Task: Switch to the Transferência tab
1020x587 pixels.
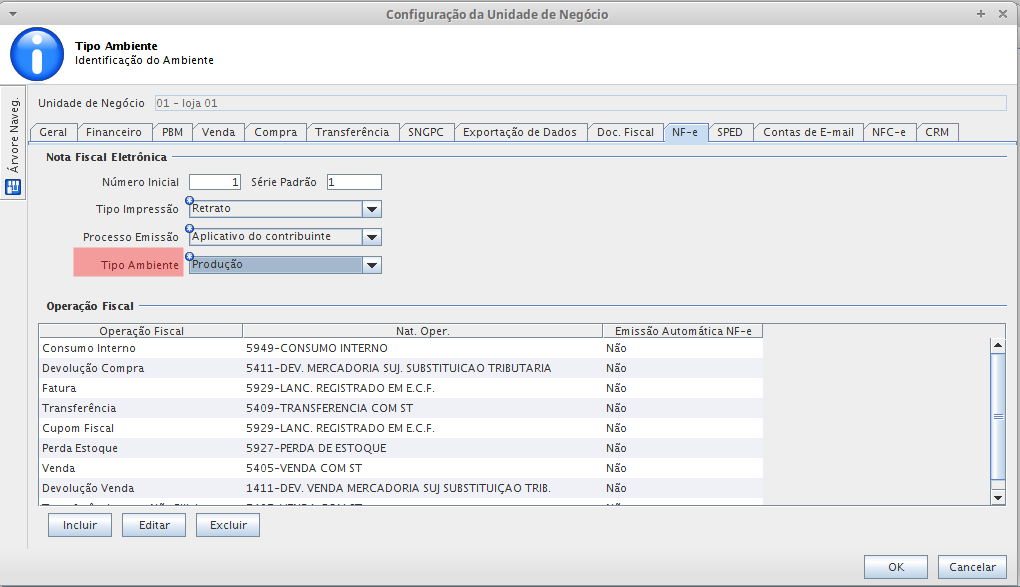Action: (x=353, y=132)
